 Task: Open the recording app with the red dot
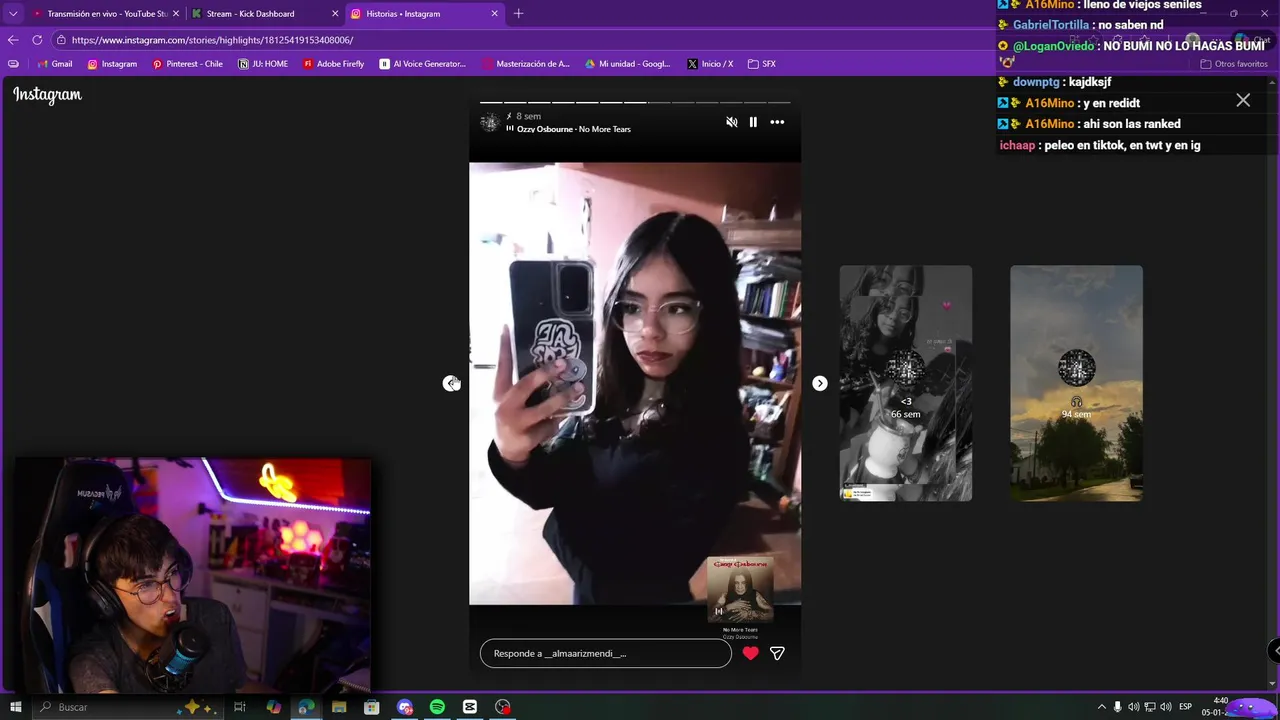pyautogui.click(x=503, y=707)
